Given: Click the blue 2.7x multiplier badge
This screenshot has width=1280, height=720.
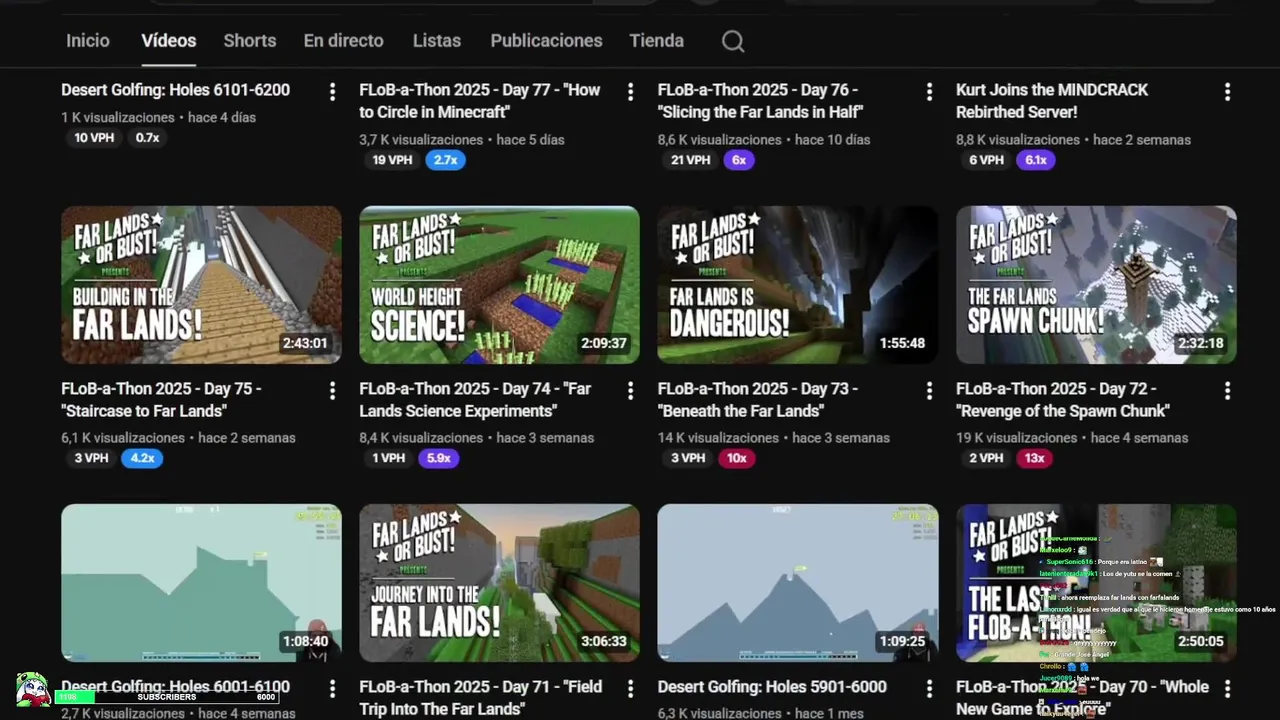Looking at the screenshot, I should (446, 160).
